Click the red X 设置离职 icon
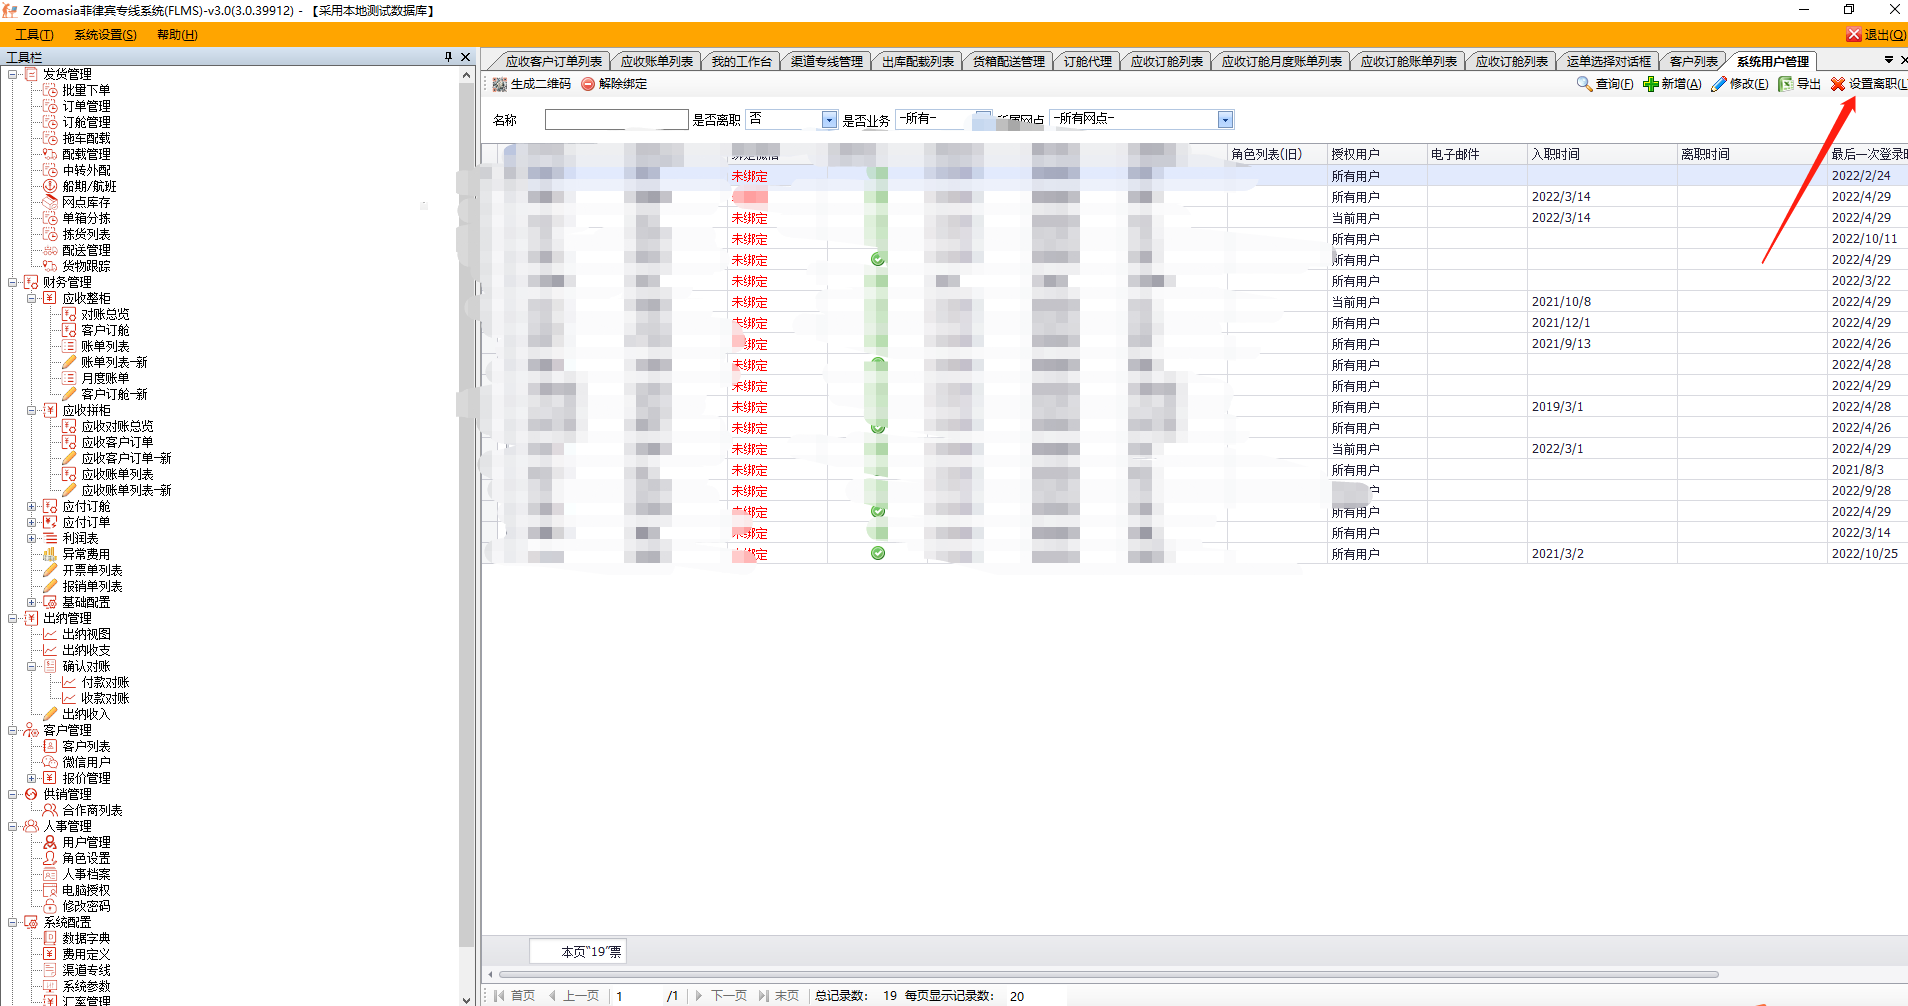The height and width of the screenshot is (1006, 1908). tap(1838, 84)
